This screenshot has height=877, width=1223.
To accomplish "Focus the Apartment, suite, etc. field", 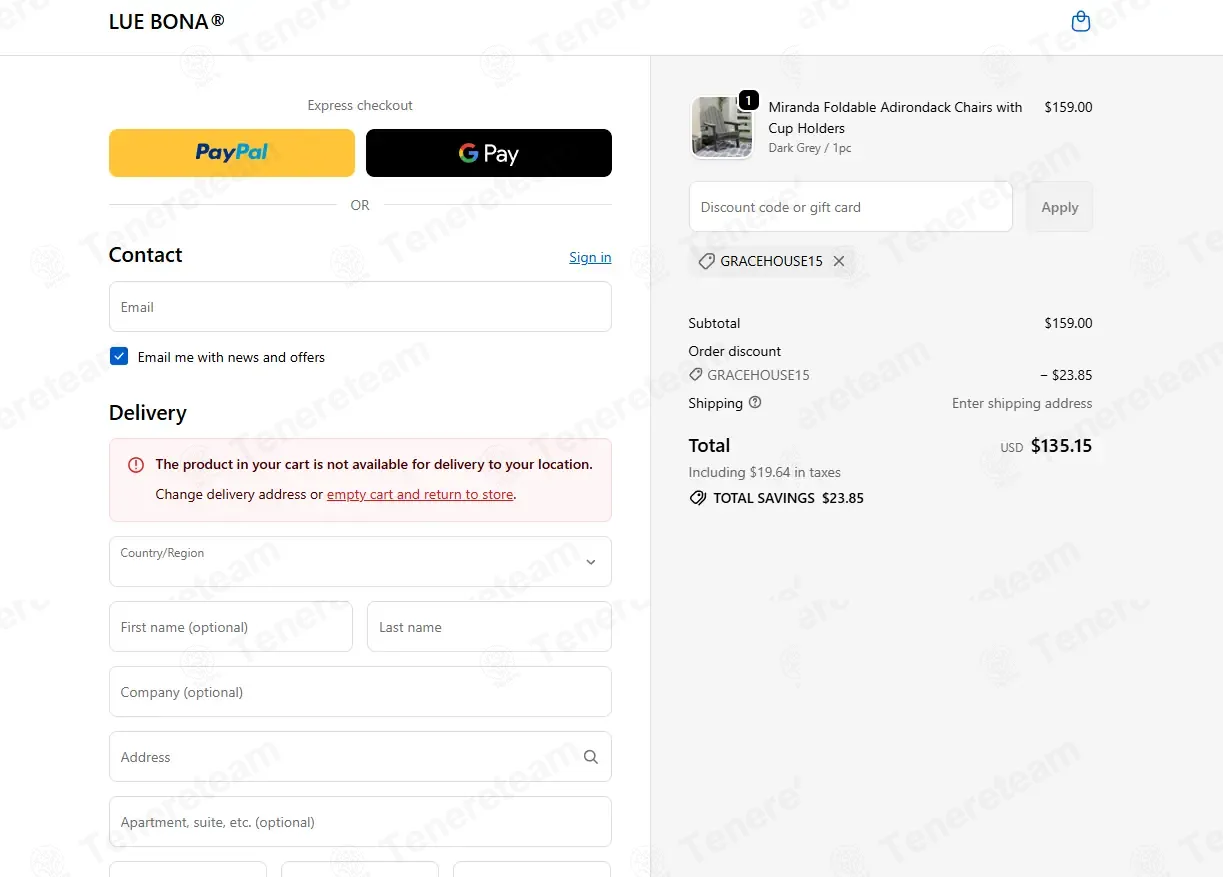I will click(x=360, y=821).
